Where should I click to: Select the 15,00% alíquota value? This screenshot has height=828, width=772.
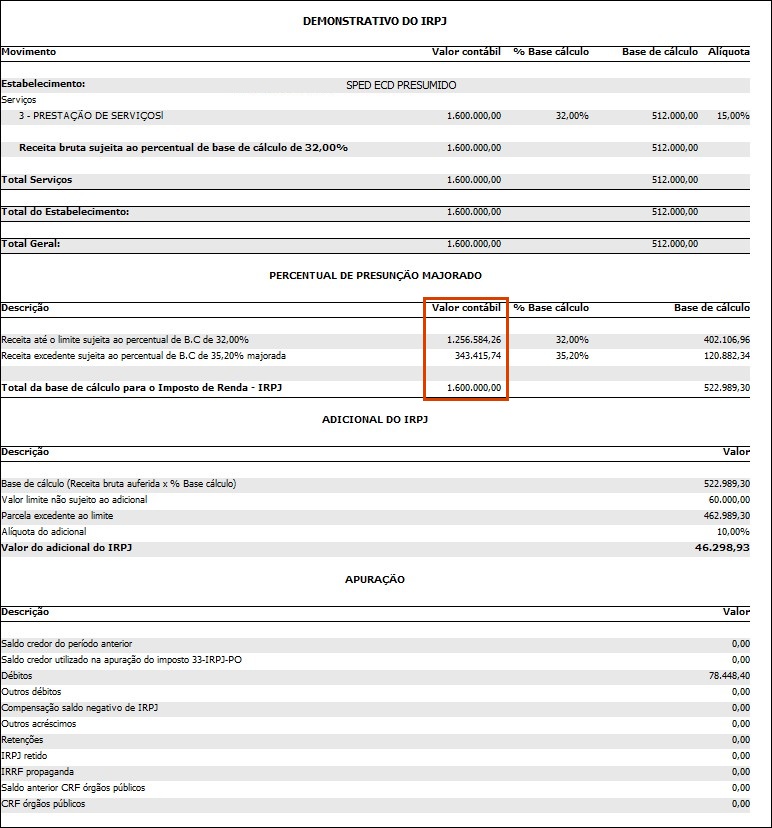click(733, 116)
